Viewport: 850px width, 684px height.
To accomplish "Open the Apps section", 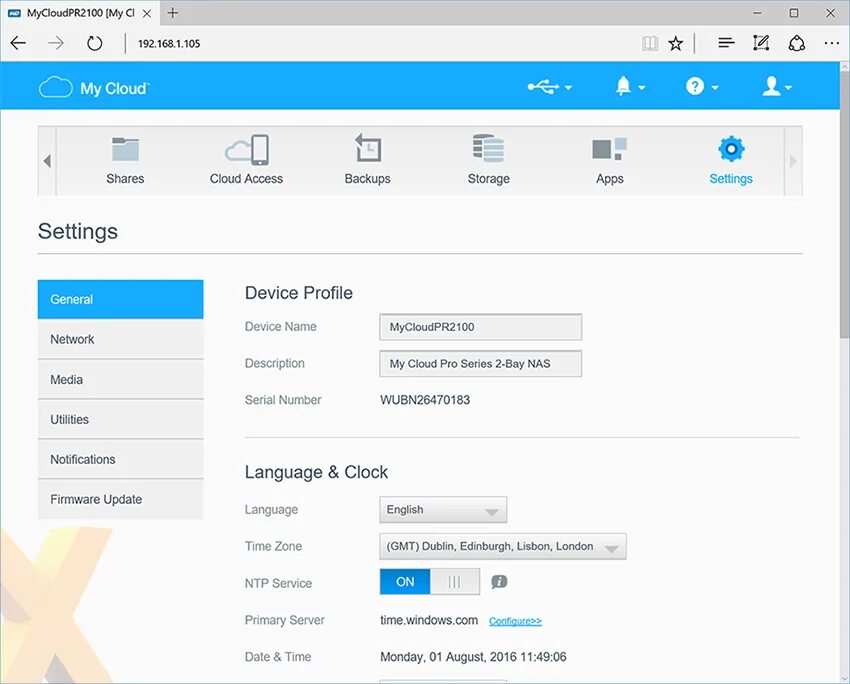I will pos(609,160).
